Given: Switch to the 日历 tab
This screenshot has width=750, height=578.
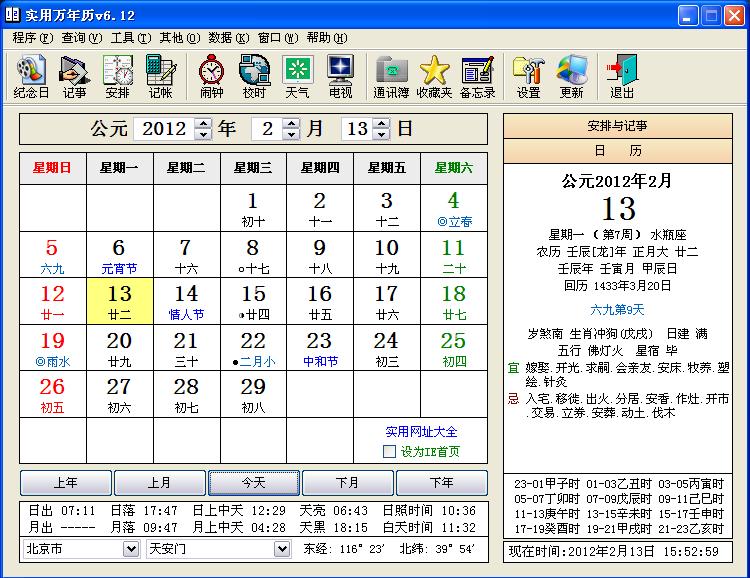Looking at the screenshot, I should coord(618,151).
